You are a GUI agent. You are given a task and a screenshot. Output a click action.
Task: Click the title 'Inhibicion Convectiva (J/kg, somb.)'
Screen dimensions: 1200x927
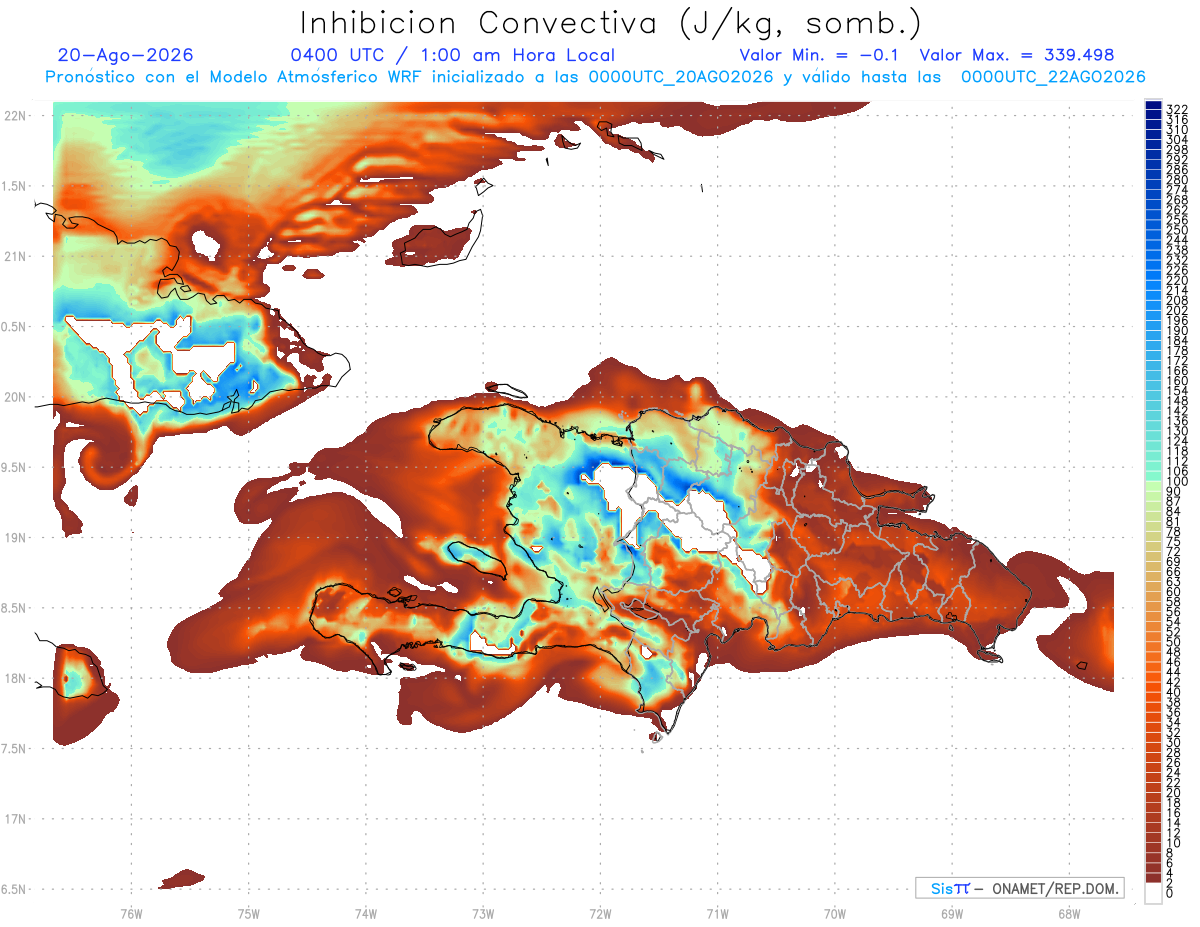pyautogui.click(x=610, y=23)
